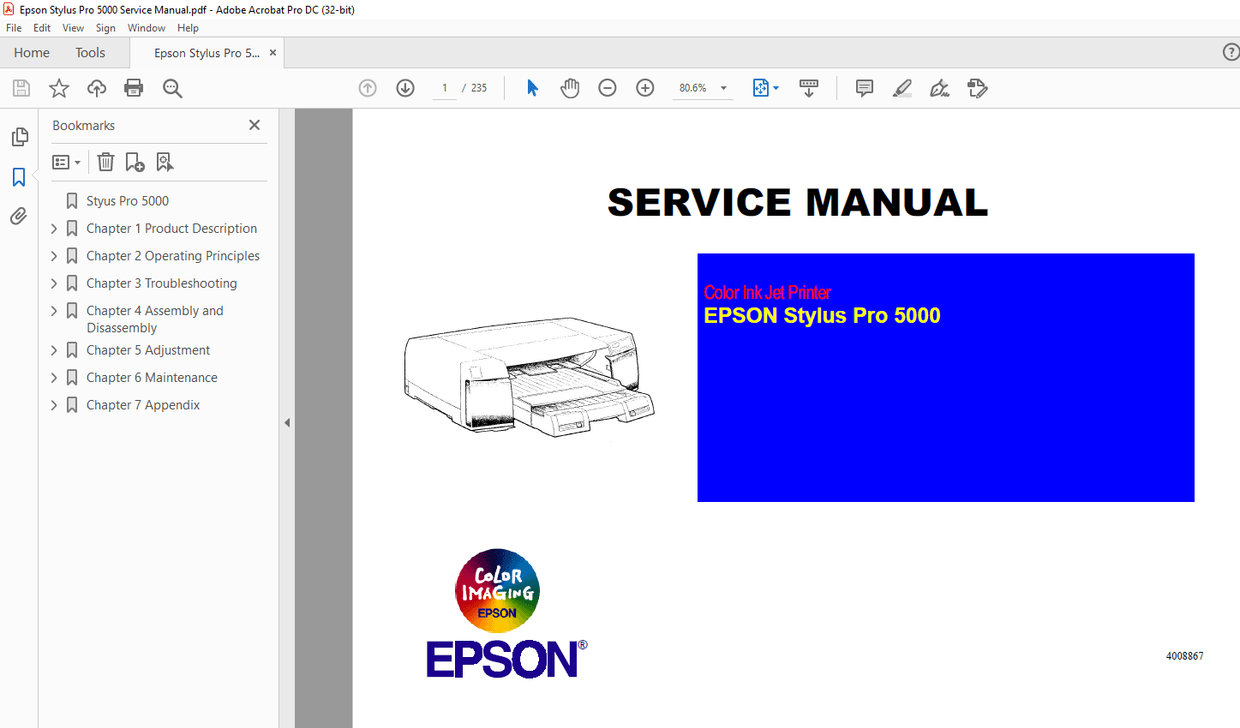The height and width of the screenshot is (728, 1240).
Task: Open the Edit menu
Action: [41, 27]
